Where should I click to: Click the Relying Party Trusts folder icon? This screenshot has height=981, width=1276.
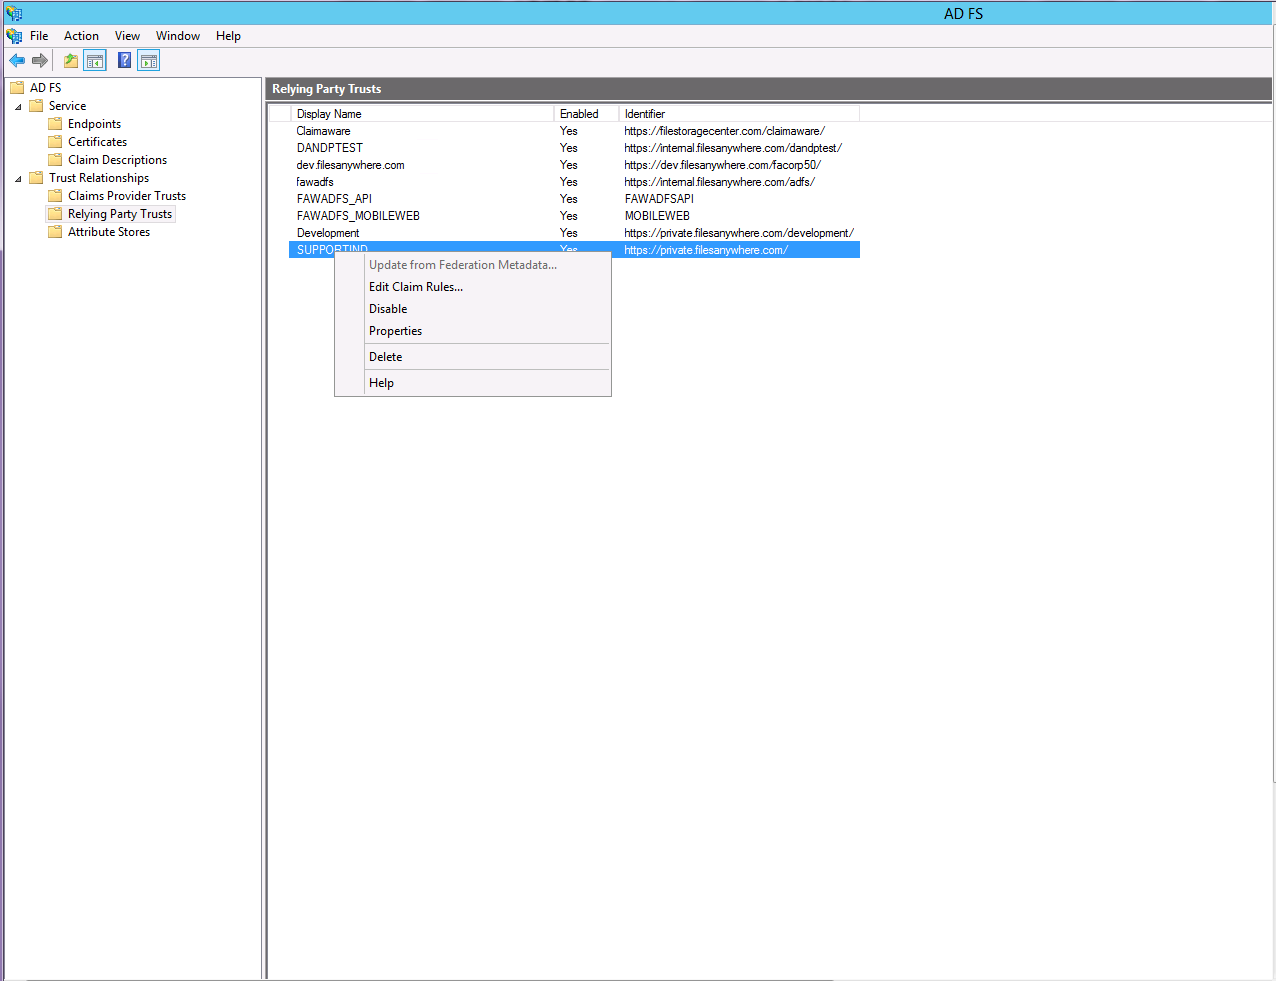click(55, 213)
